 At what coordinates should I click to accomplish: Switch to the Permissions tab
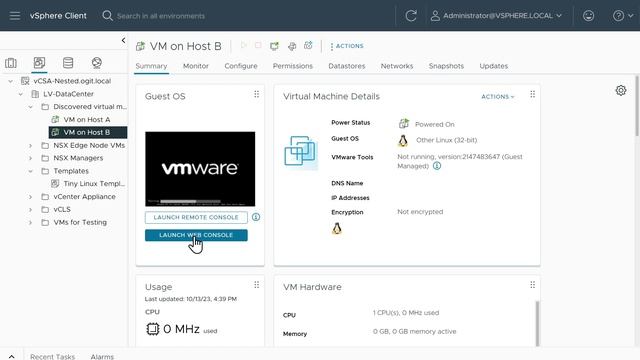(293, 66)
